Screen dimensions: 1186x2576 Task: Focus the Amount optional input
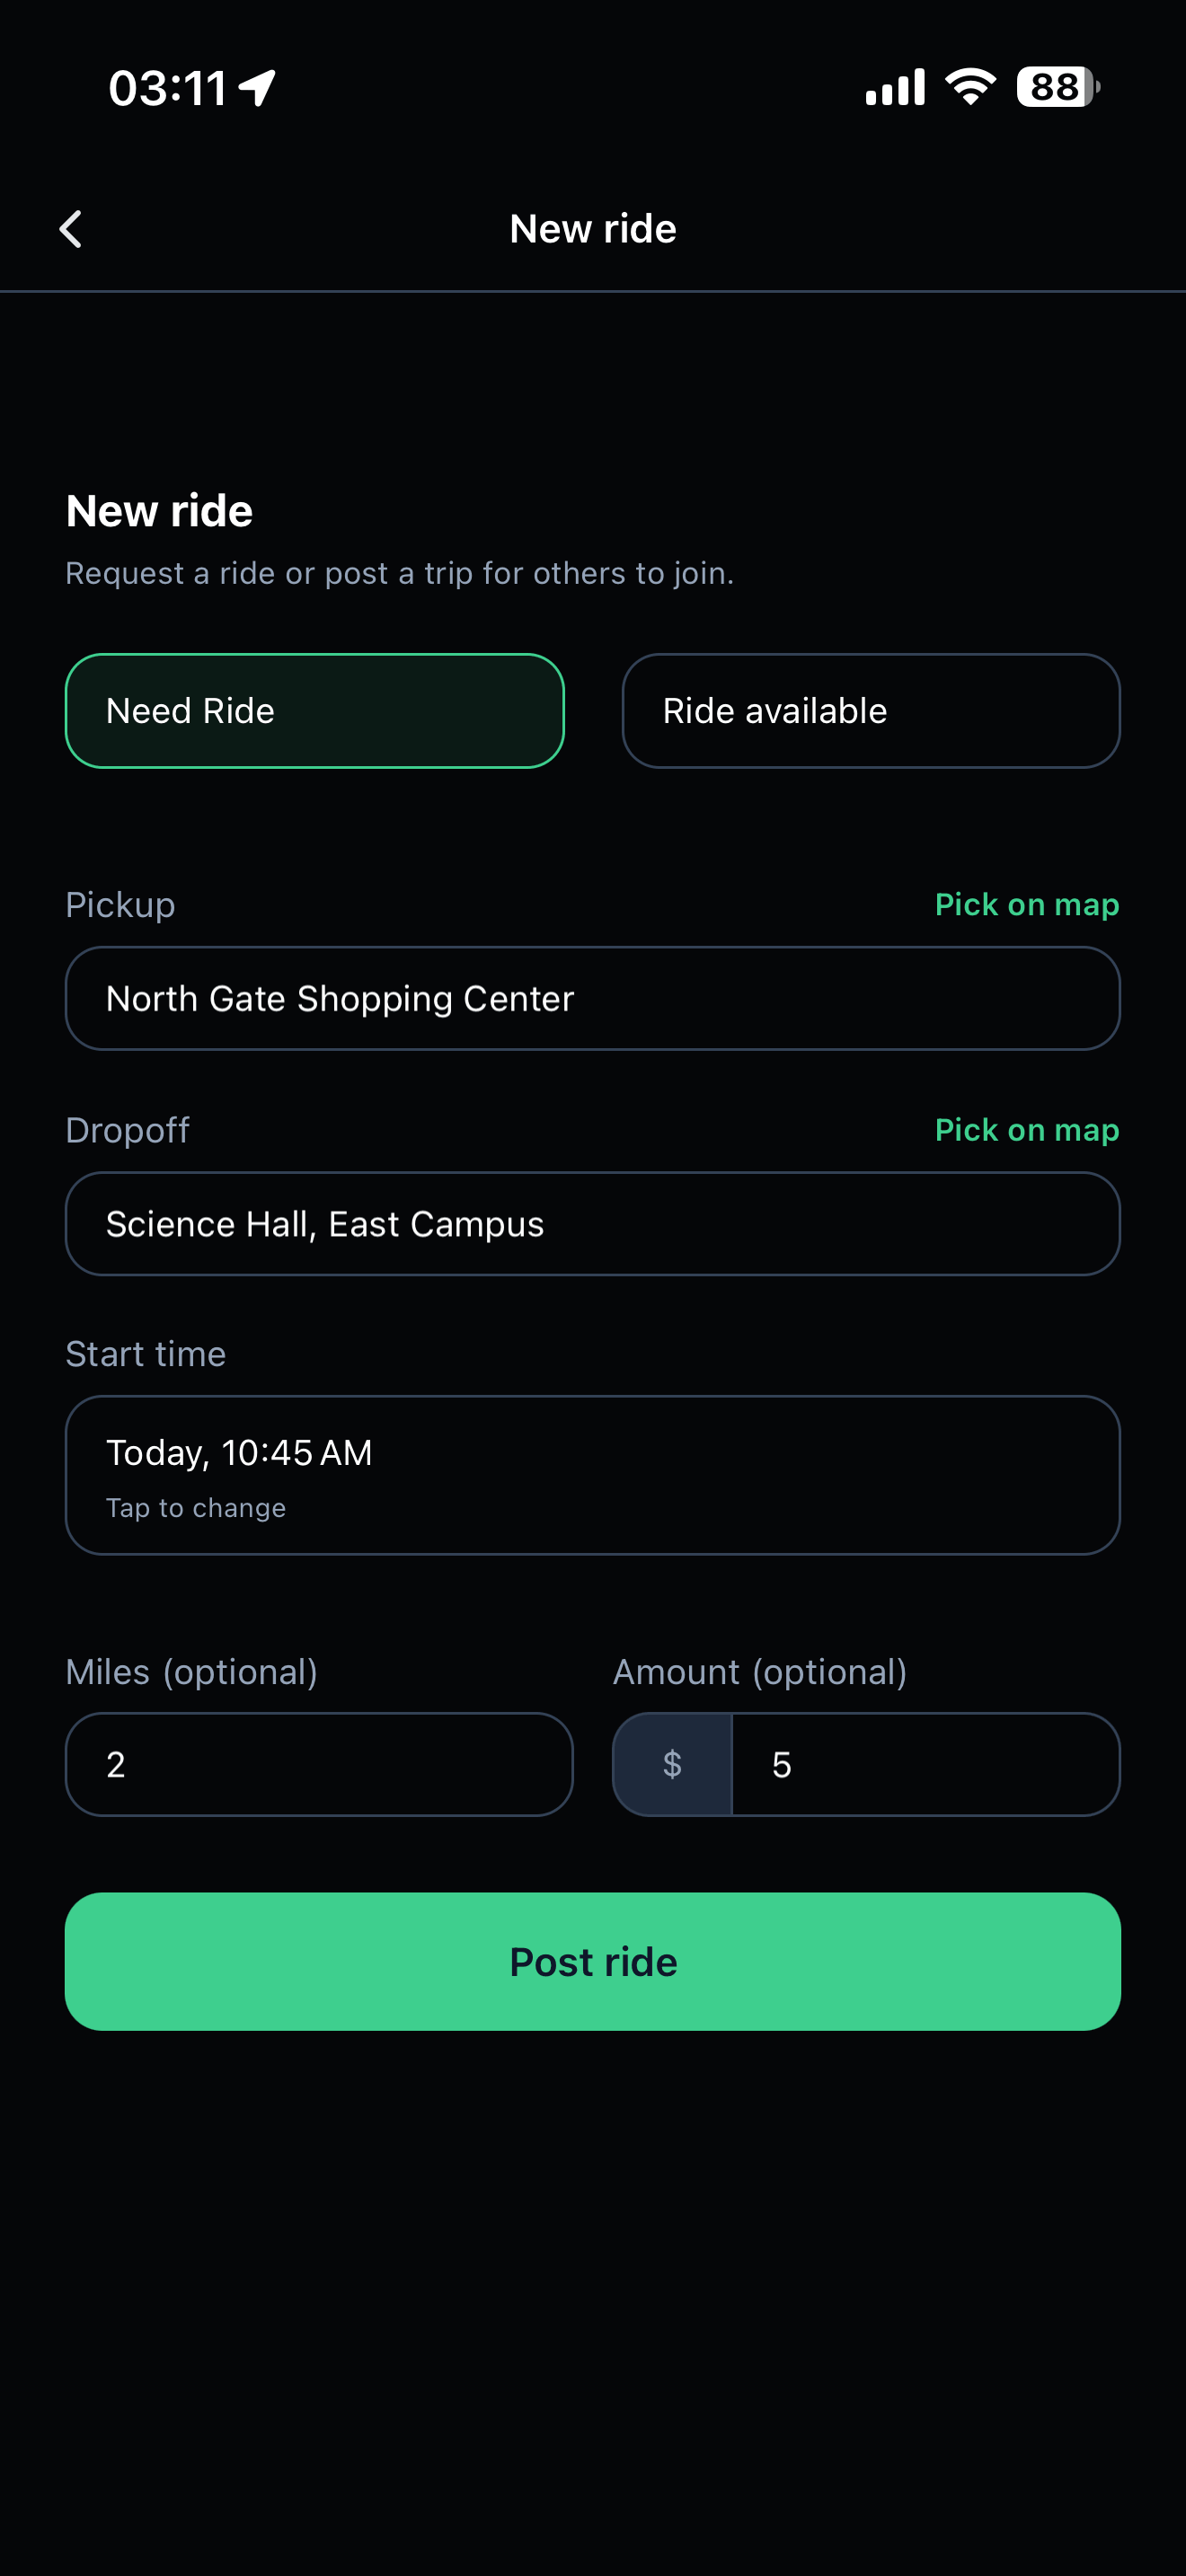tap(924, 1764)
